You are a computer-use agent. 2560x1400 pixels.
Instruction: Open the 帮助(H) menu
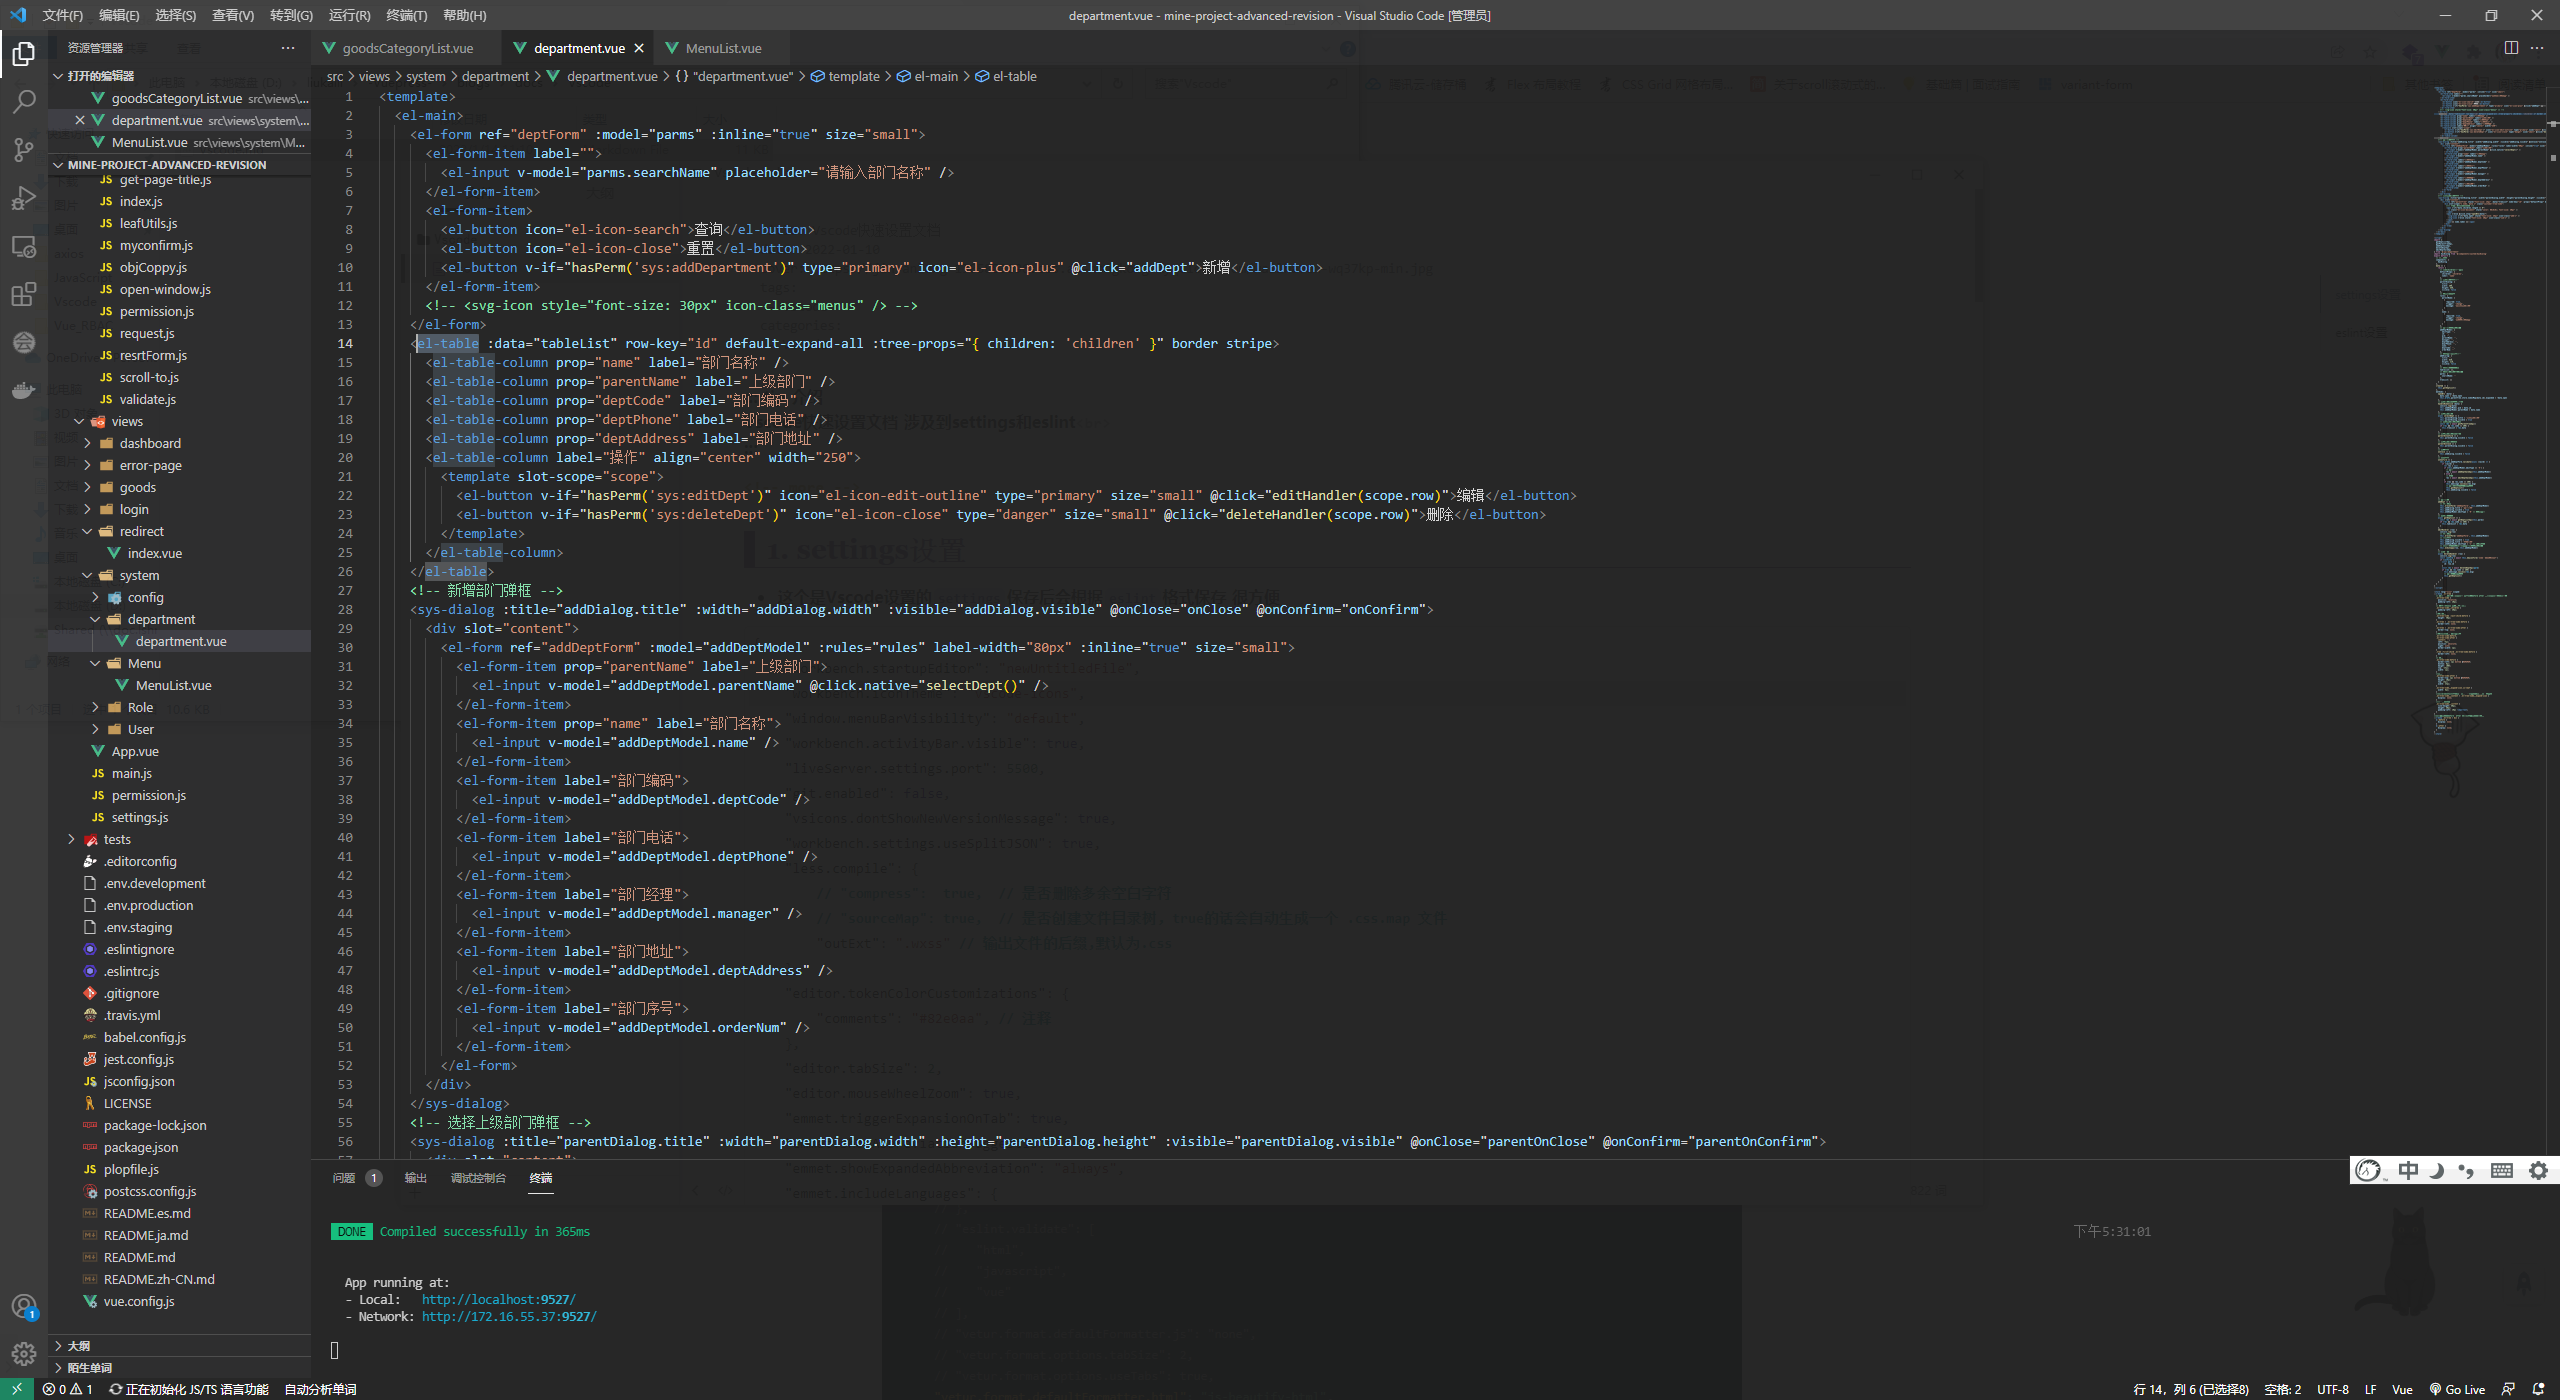click(464, 15)
